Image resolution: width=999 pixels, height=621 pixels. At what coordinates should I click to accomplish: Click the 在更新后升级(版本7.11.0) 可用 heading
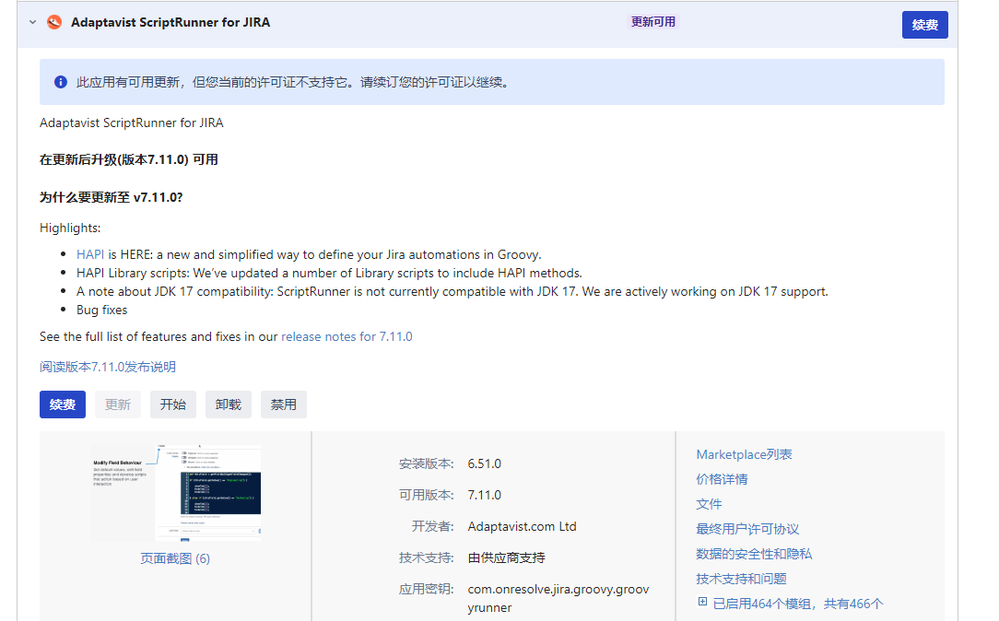(129, 160)
